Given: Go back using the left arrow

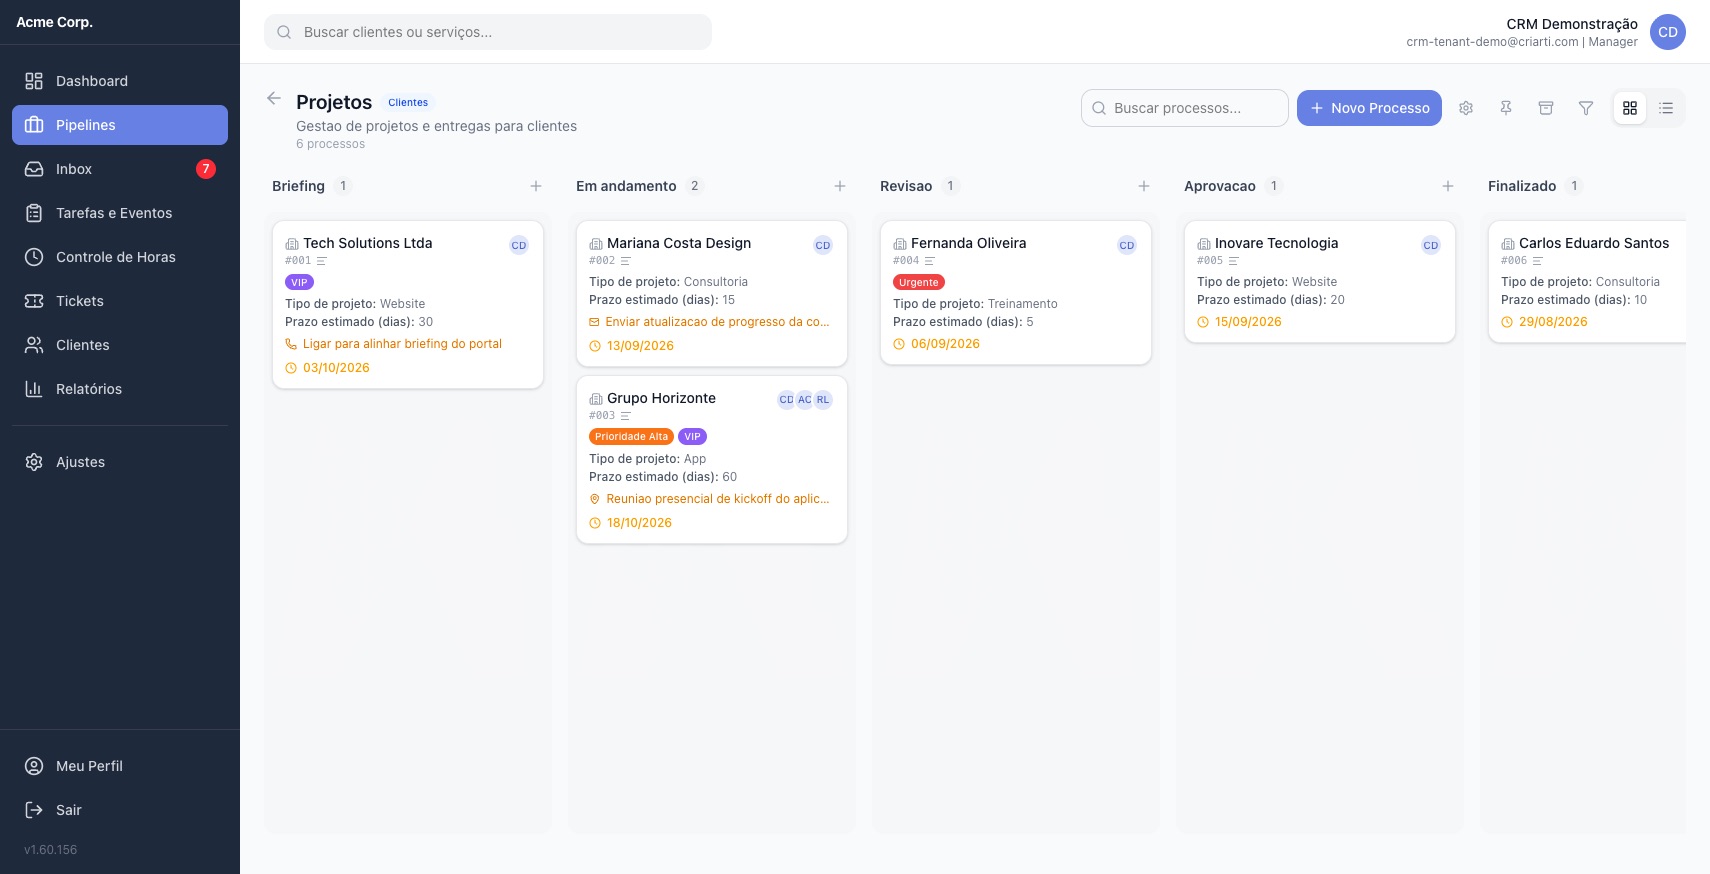Looking at the screenshot, I should pos(274,98).
